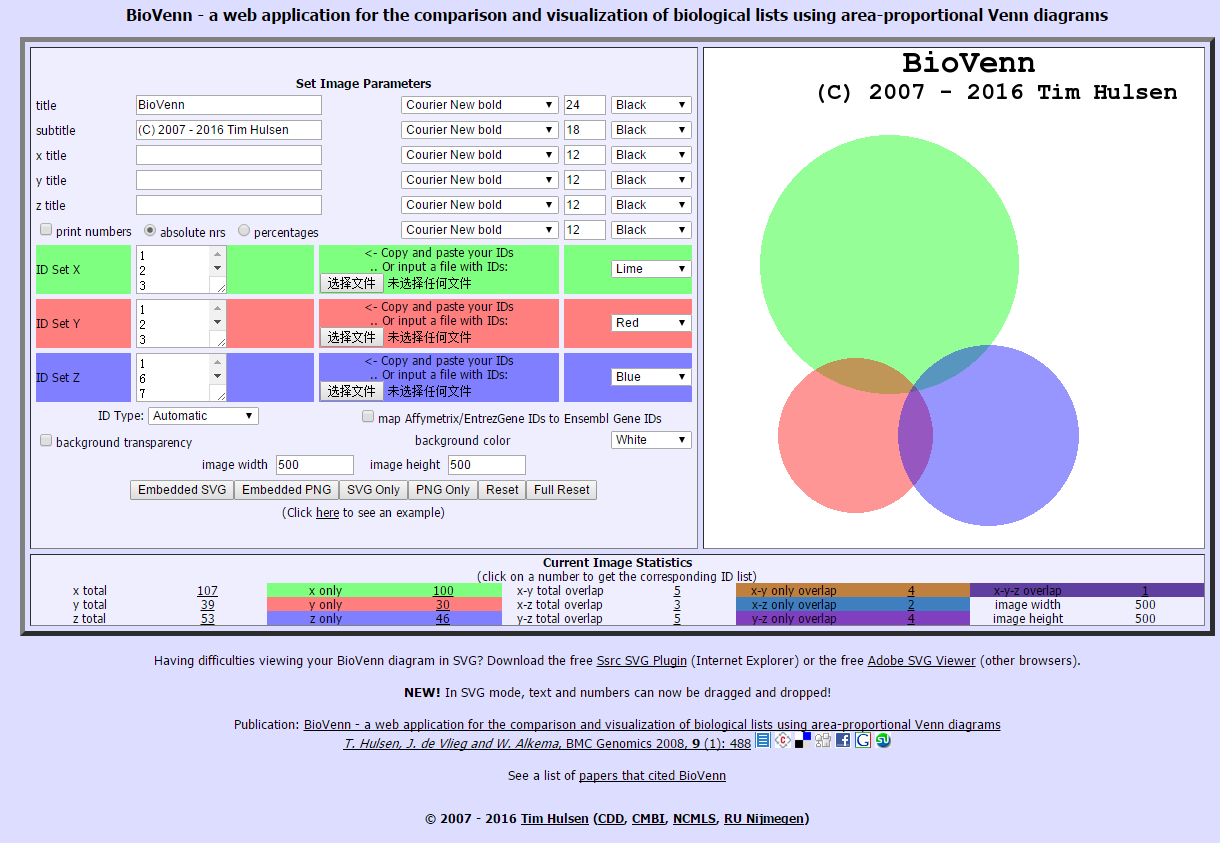Open the subtitle font dropdown
The image size is (1220, 843).
[x=480, y=130]
